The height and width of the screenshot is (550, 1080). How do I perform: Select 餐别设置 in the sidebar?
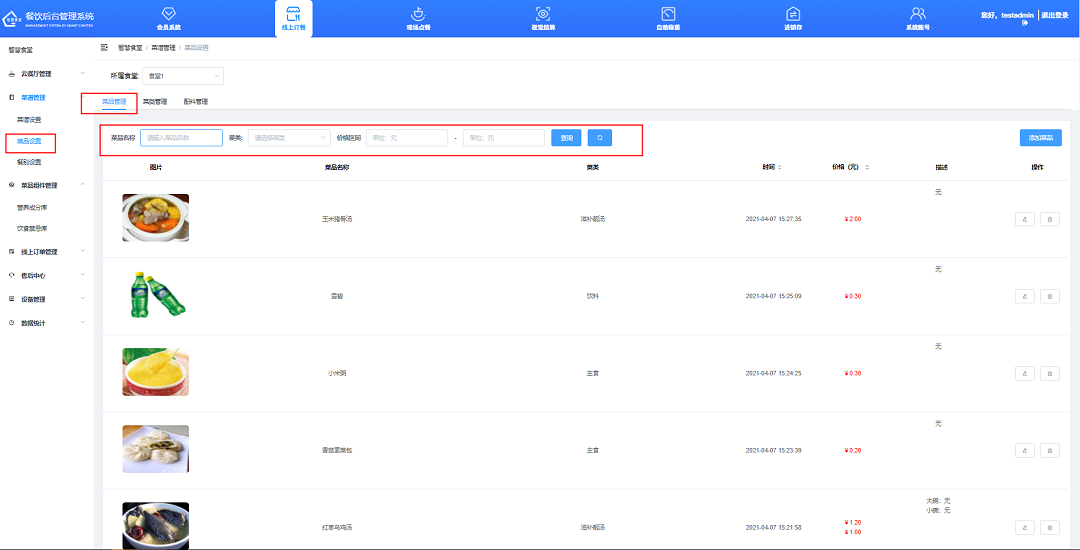coord(29,162)
